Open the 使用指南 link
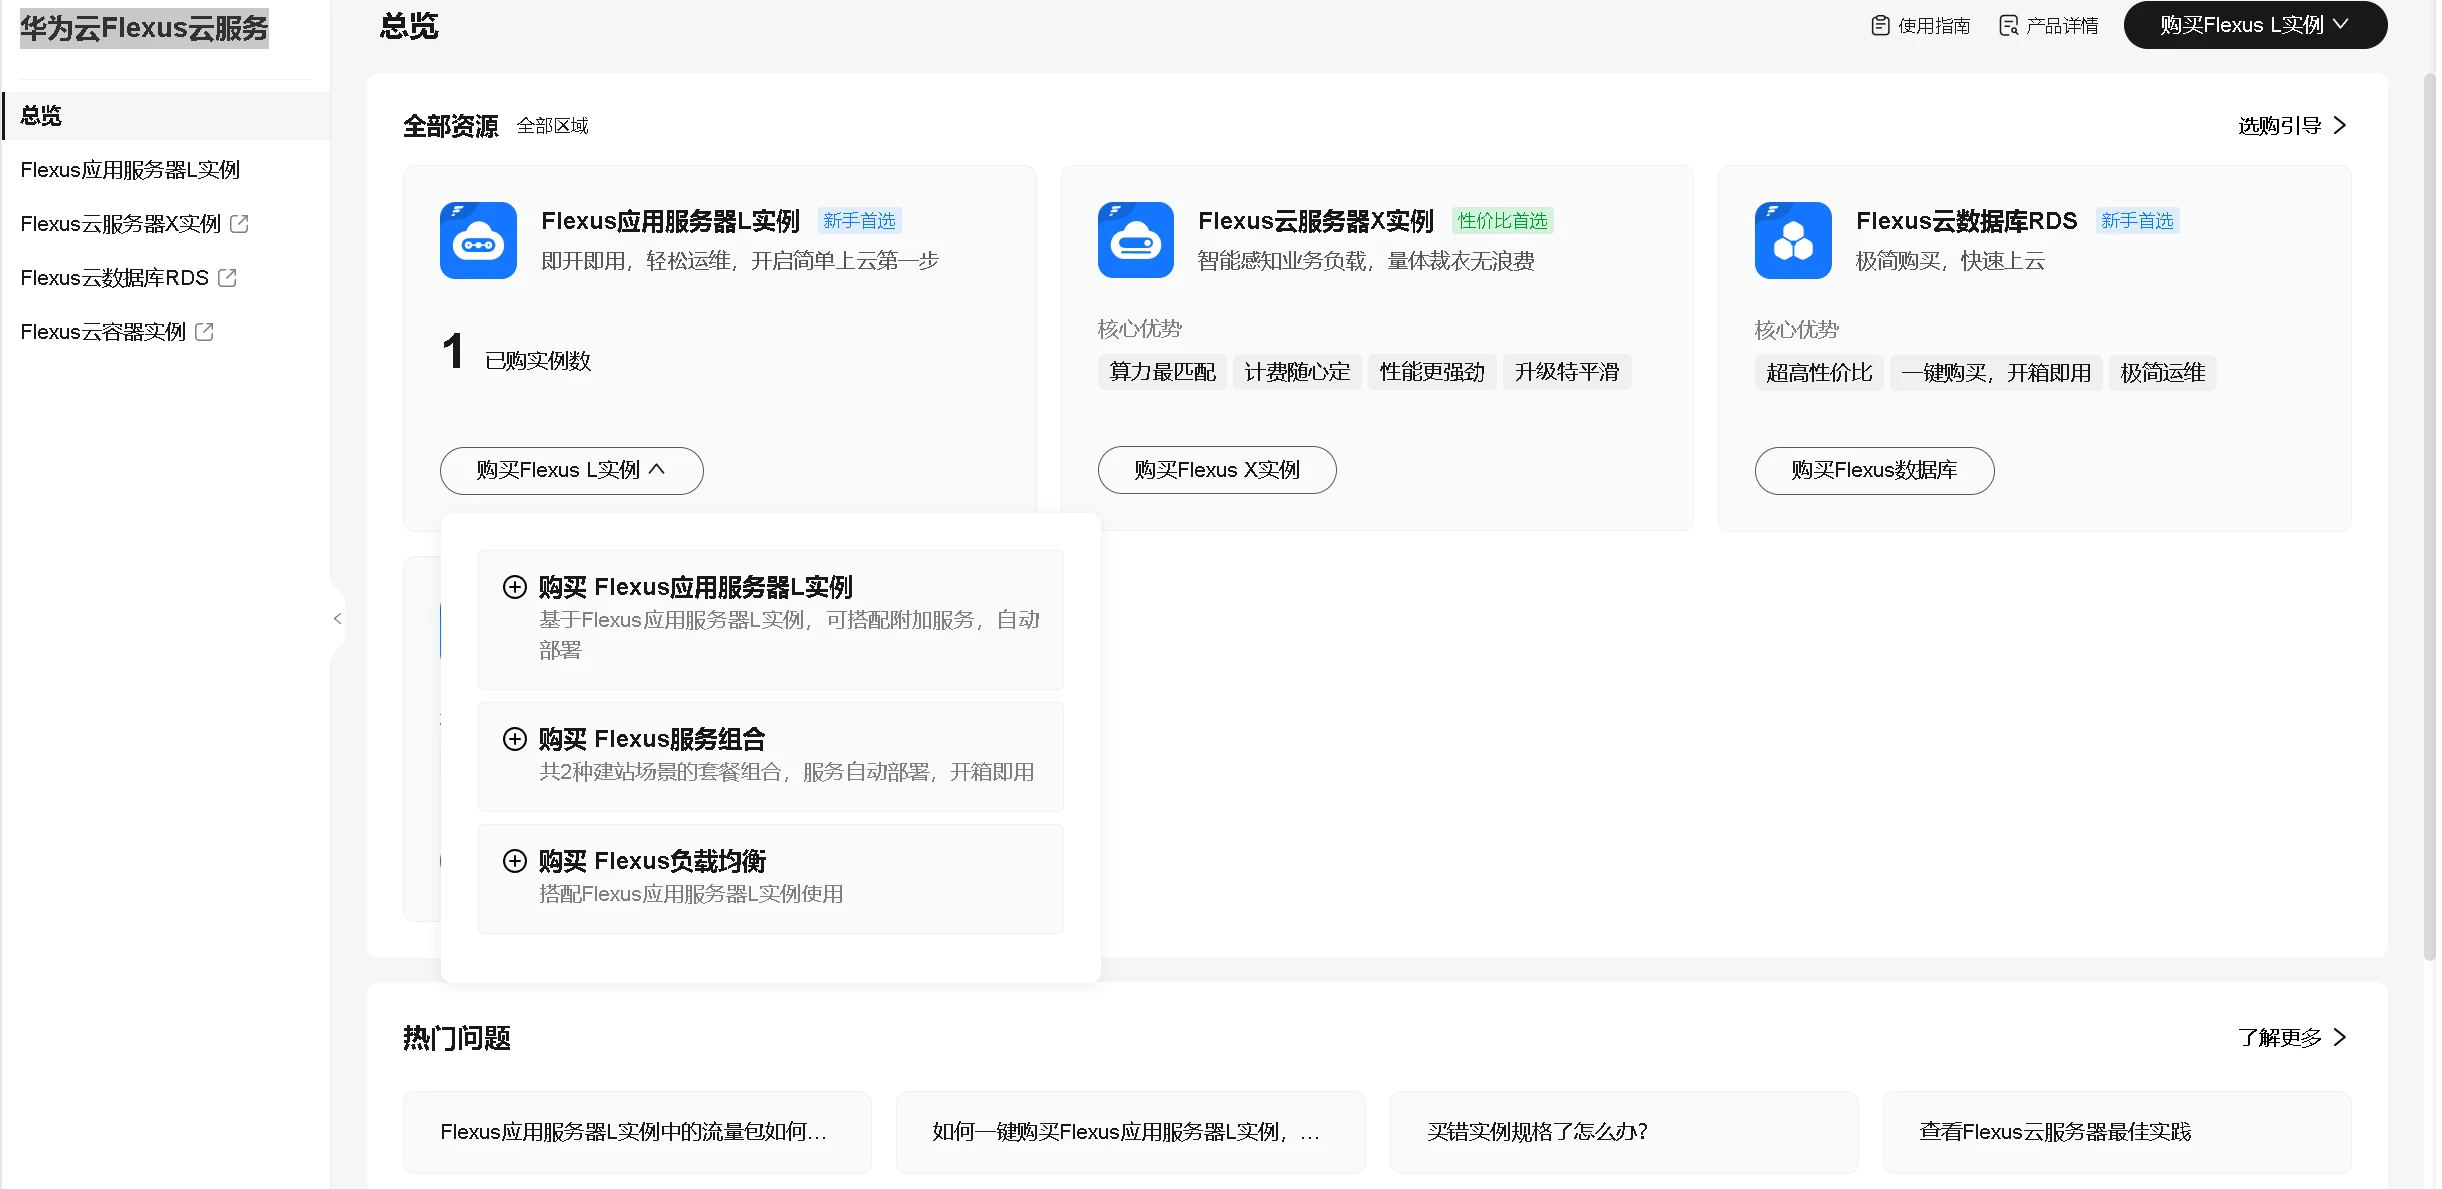Image resolution: width=2442 pixels, height=1189 pixels. [1921, 25]
